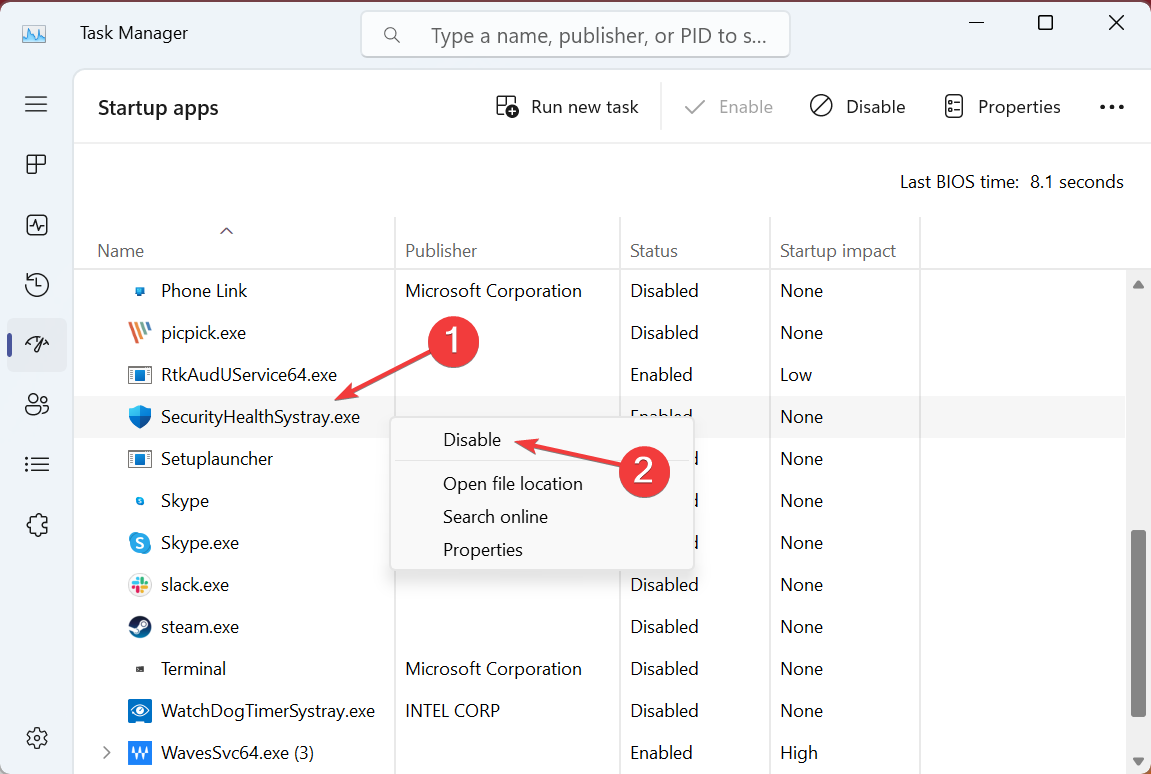Select the picpick.exe row name

click(203, 333)
